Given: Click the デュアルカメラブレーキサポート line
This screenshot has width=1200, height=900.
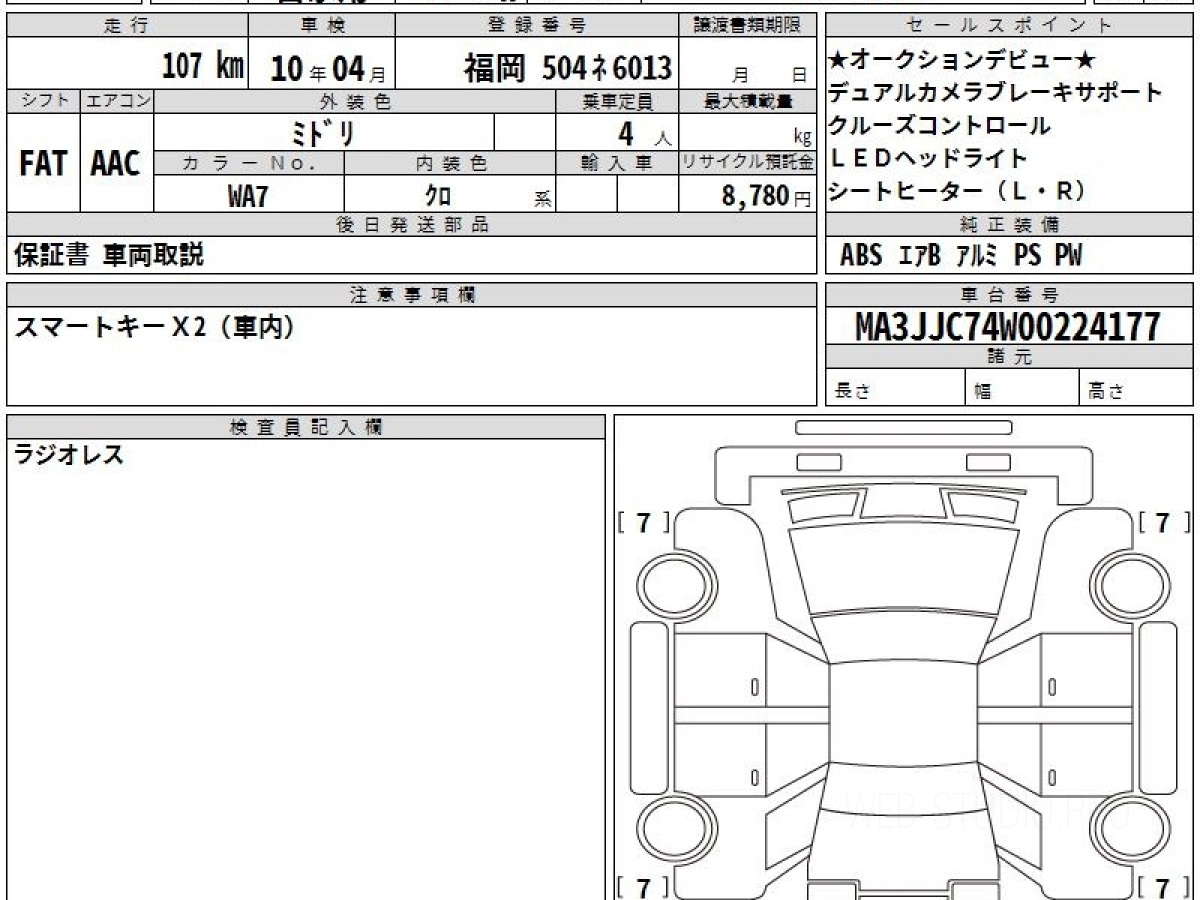Looking at the screenshot, I should 995,92.
